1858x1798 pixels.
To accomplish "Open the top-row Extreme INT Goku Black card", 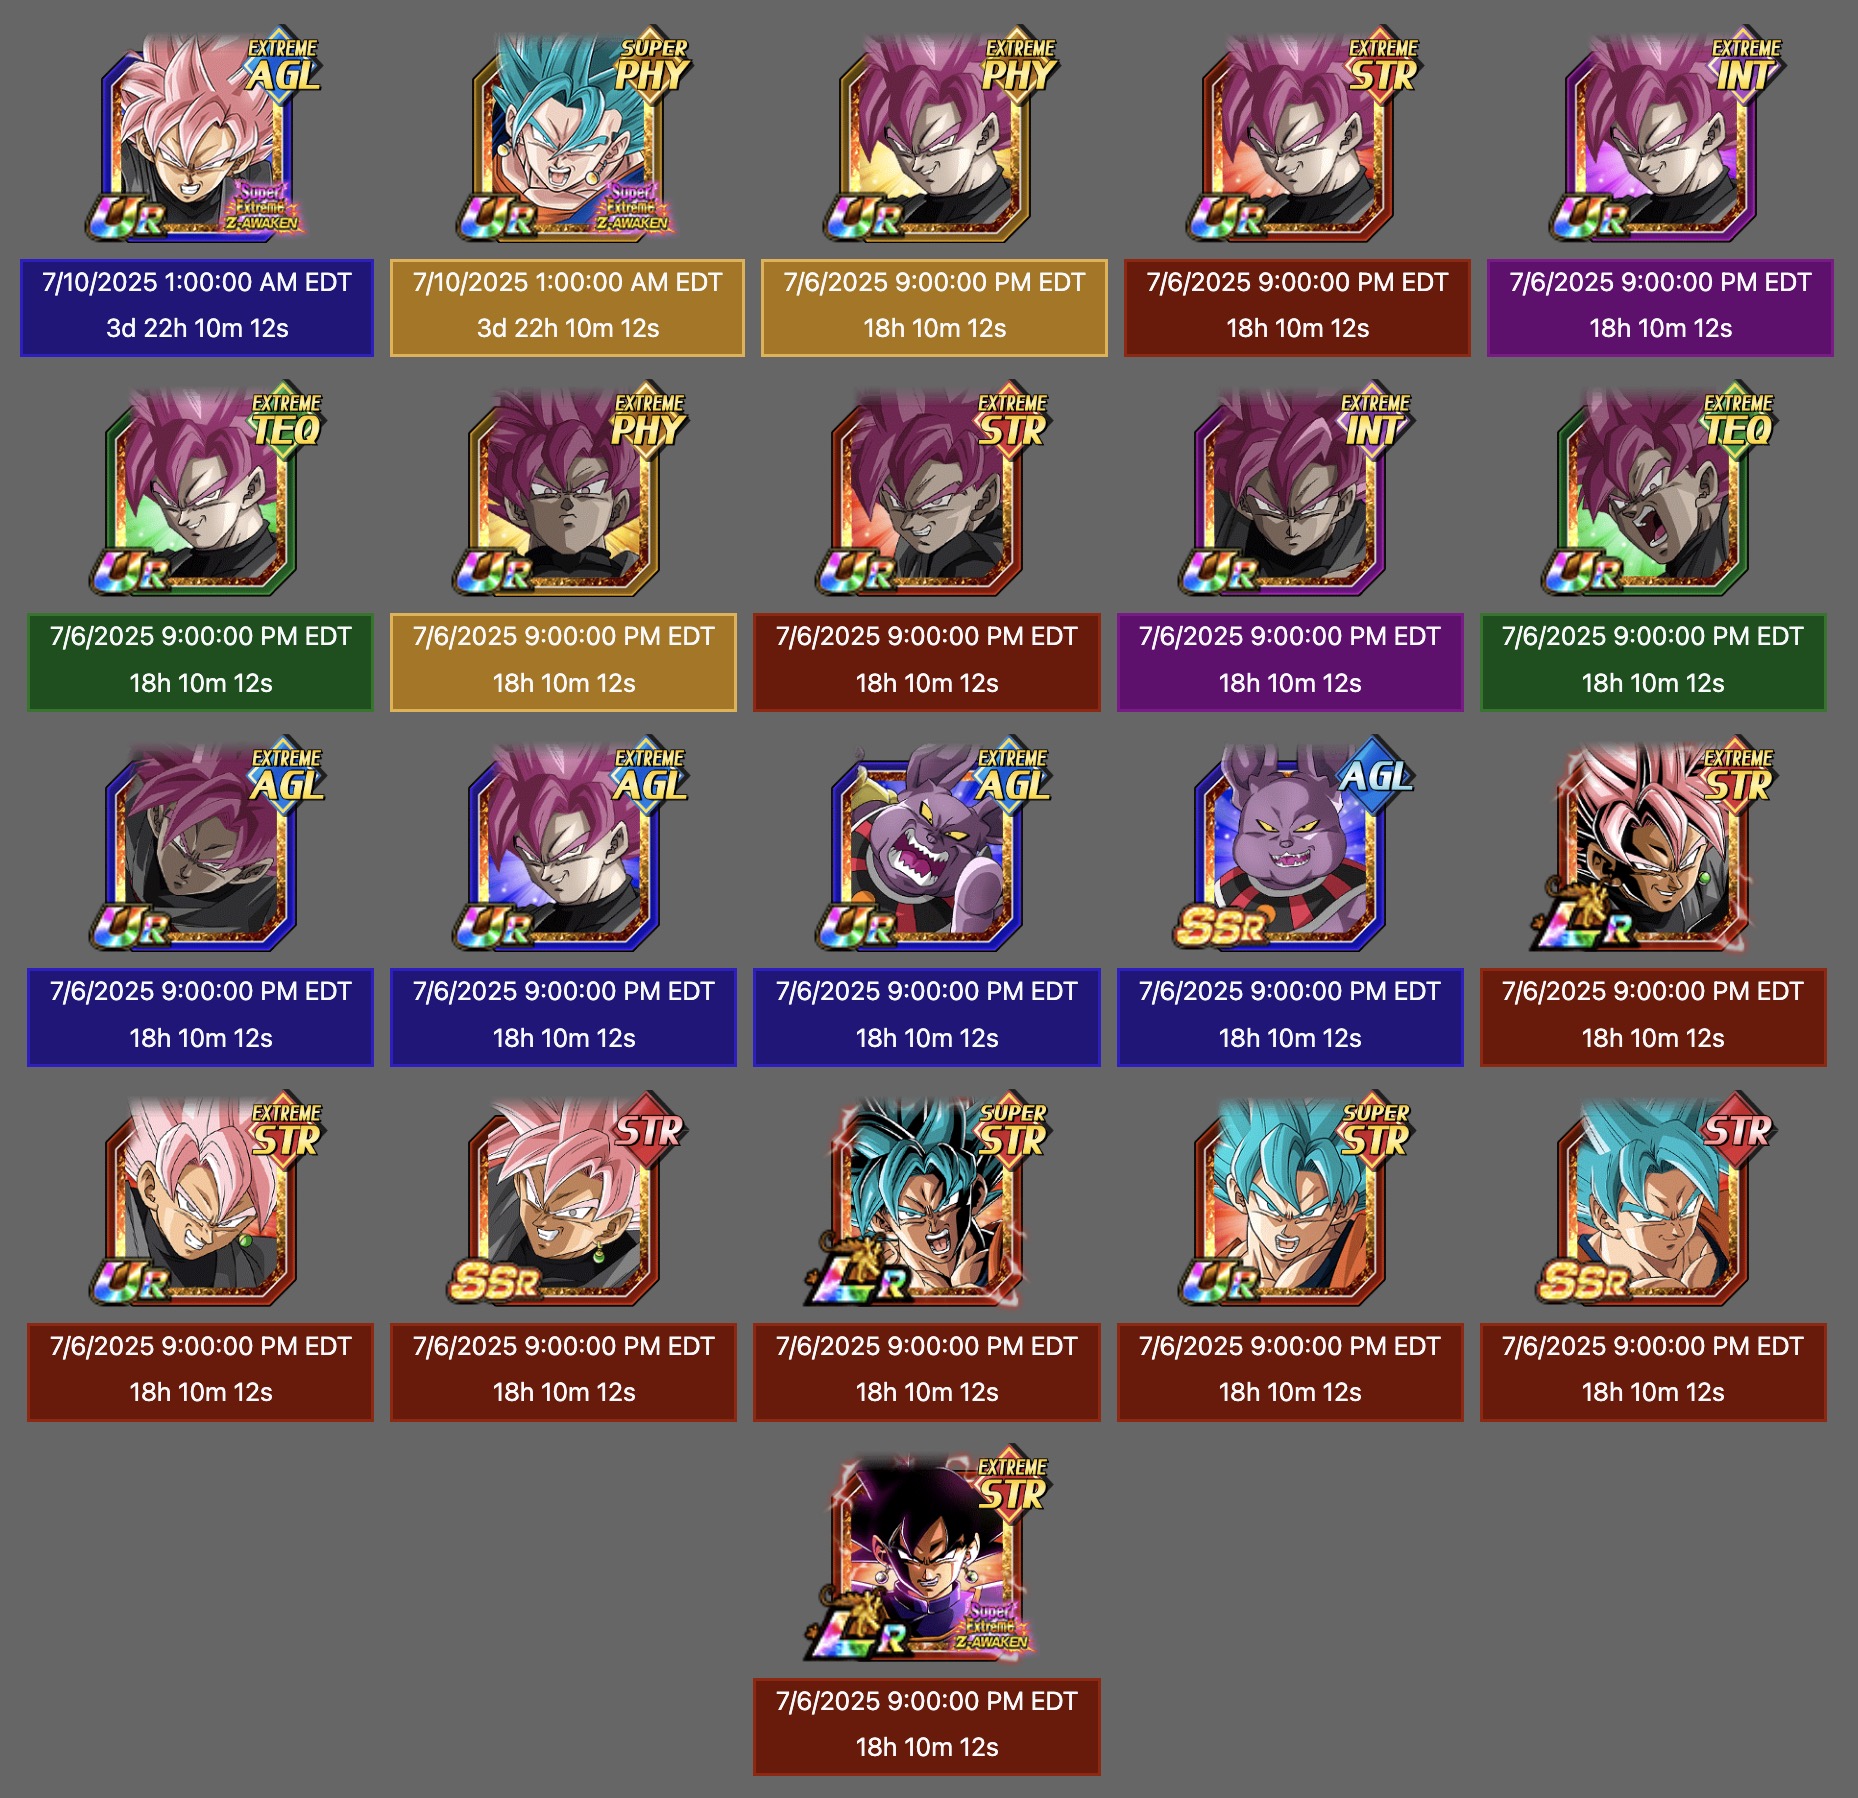I will pyautogui.click(x=1661, y=134).
